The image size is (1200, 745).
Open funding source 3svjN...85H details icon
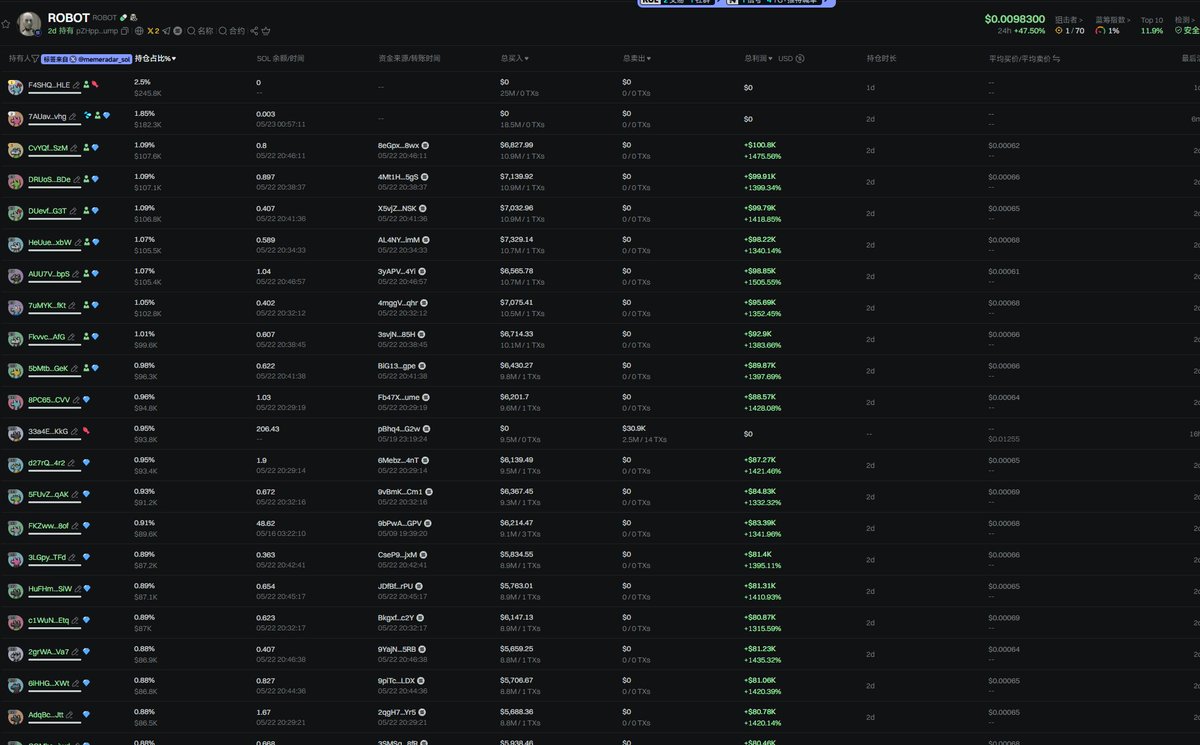[x=422, y=335]
